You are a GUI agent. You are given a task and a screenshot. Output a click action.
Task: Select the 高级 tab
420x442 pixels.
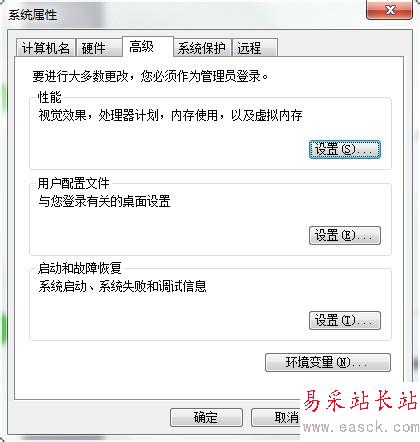click(148, 47)
